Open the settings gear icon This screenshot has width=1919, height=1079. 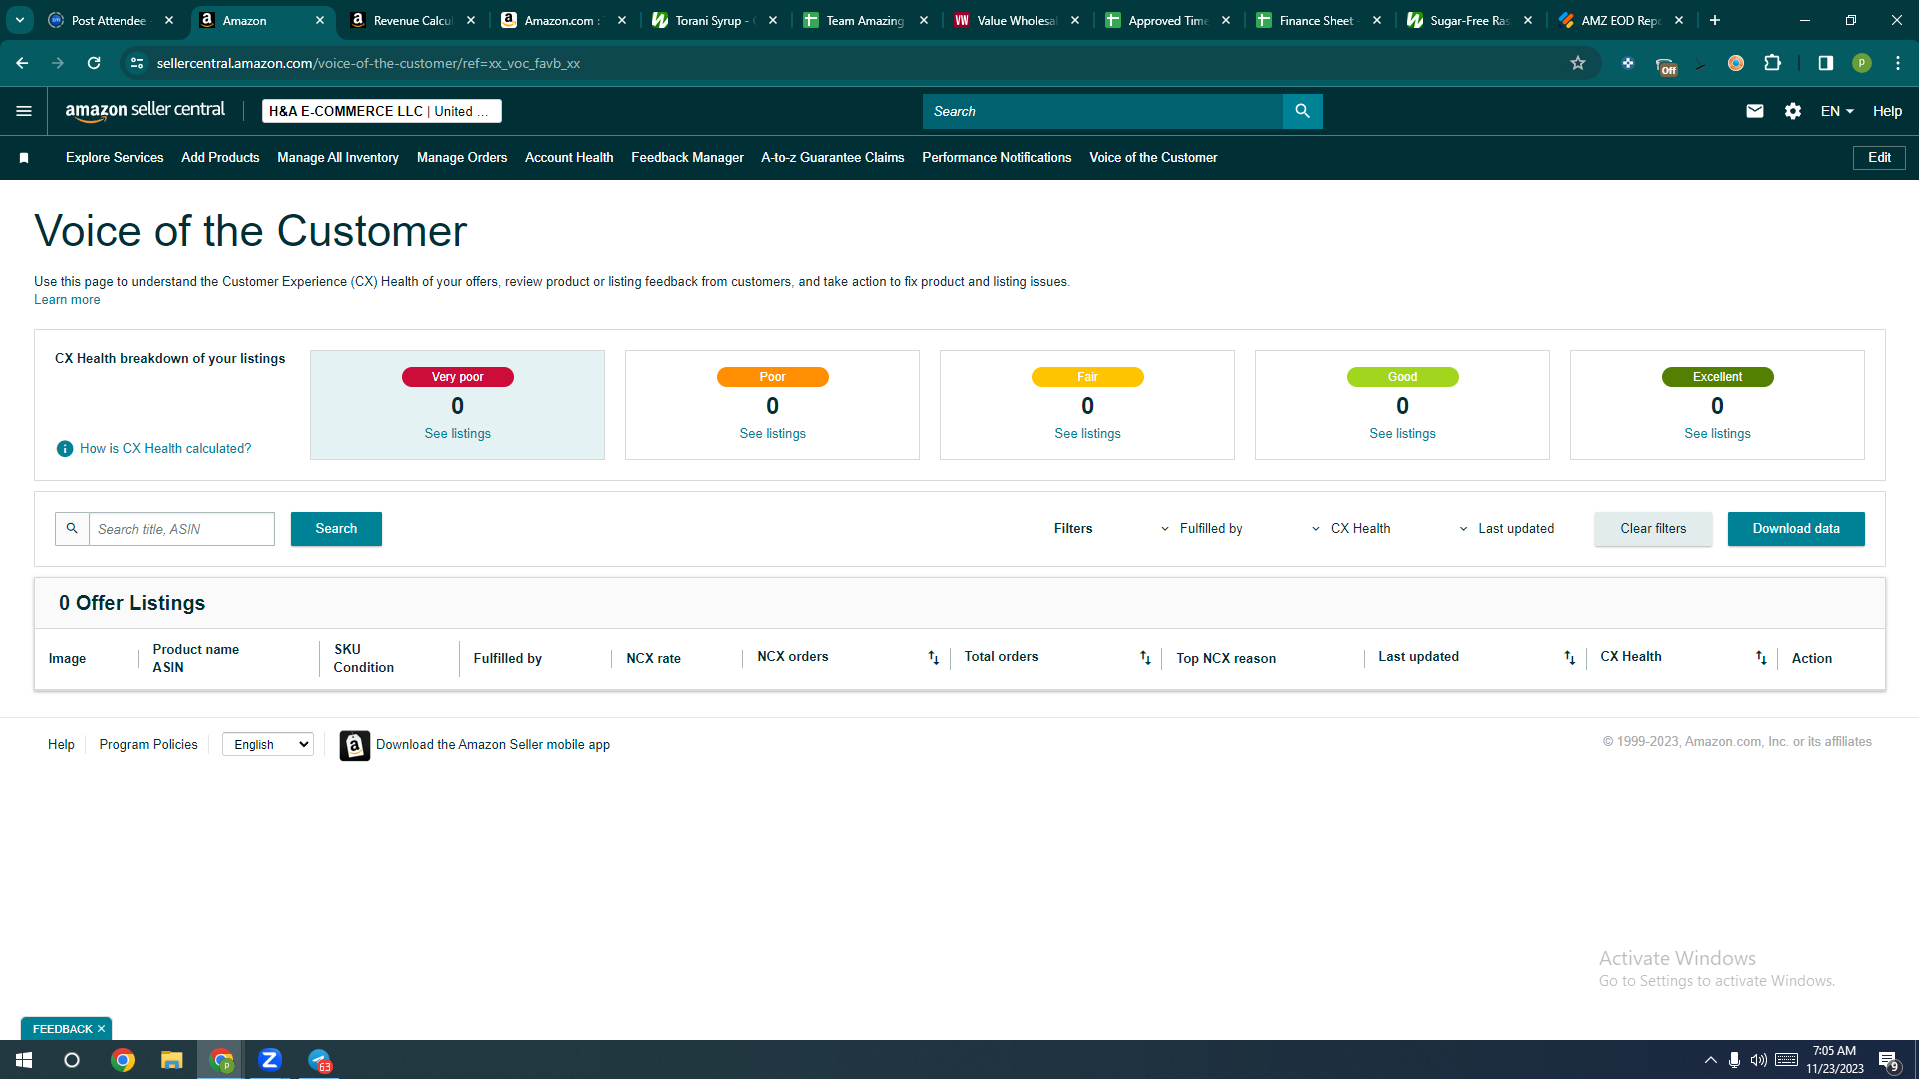[1793, 111]
